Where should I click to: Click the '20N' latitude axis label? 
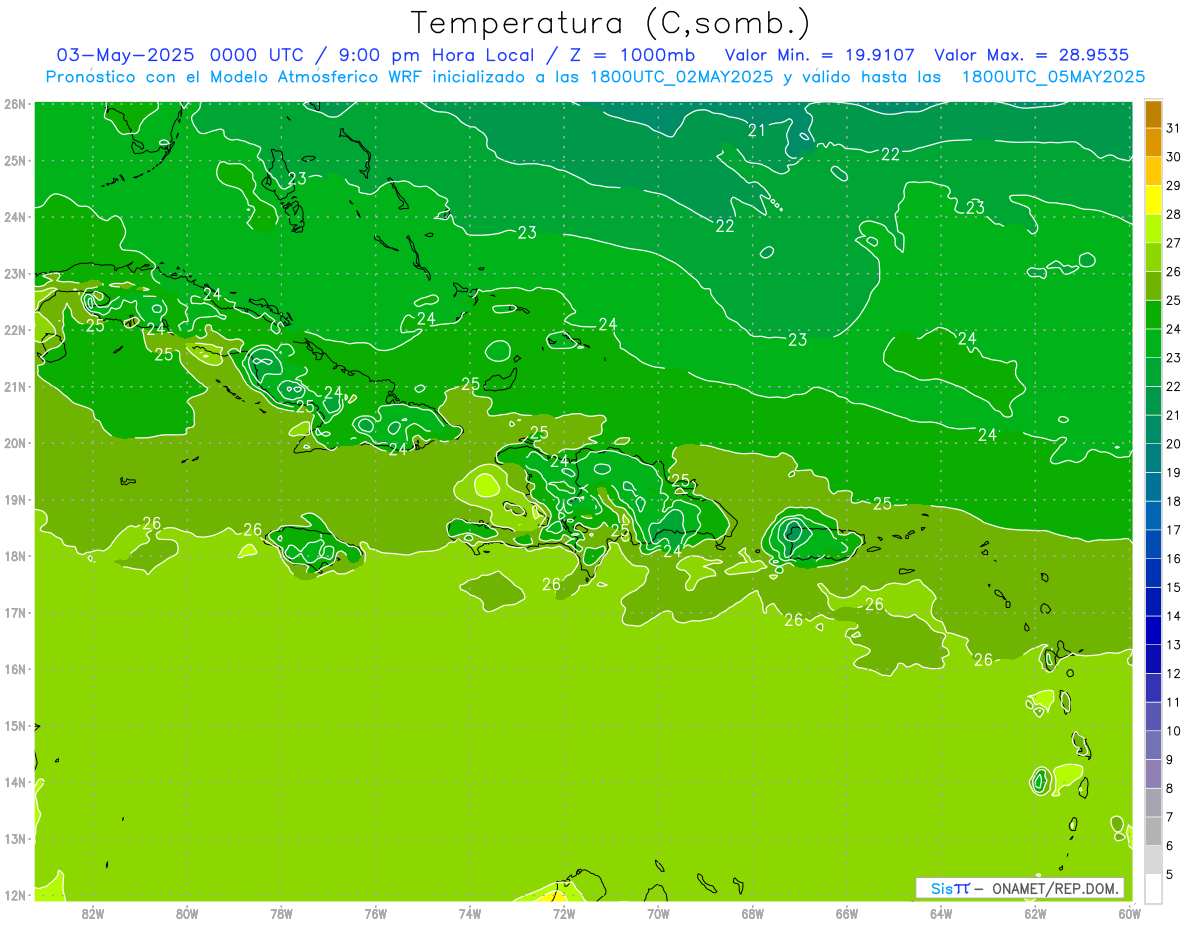click(x=15, y=443)
